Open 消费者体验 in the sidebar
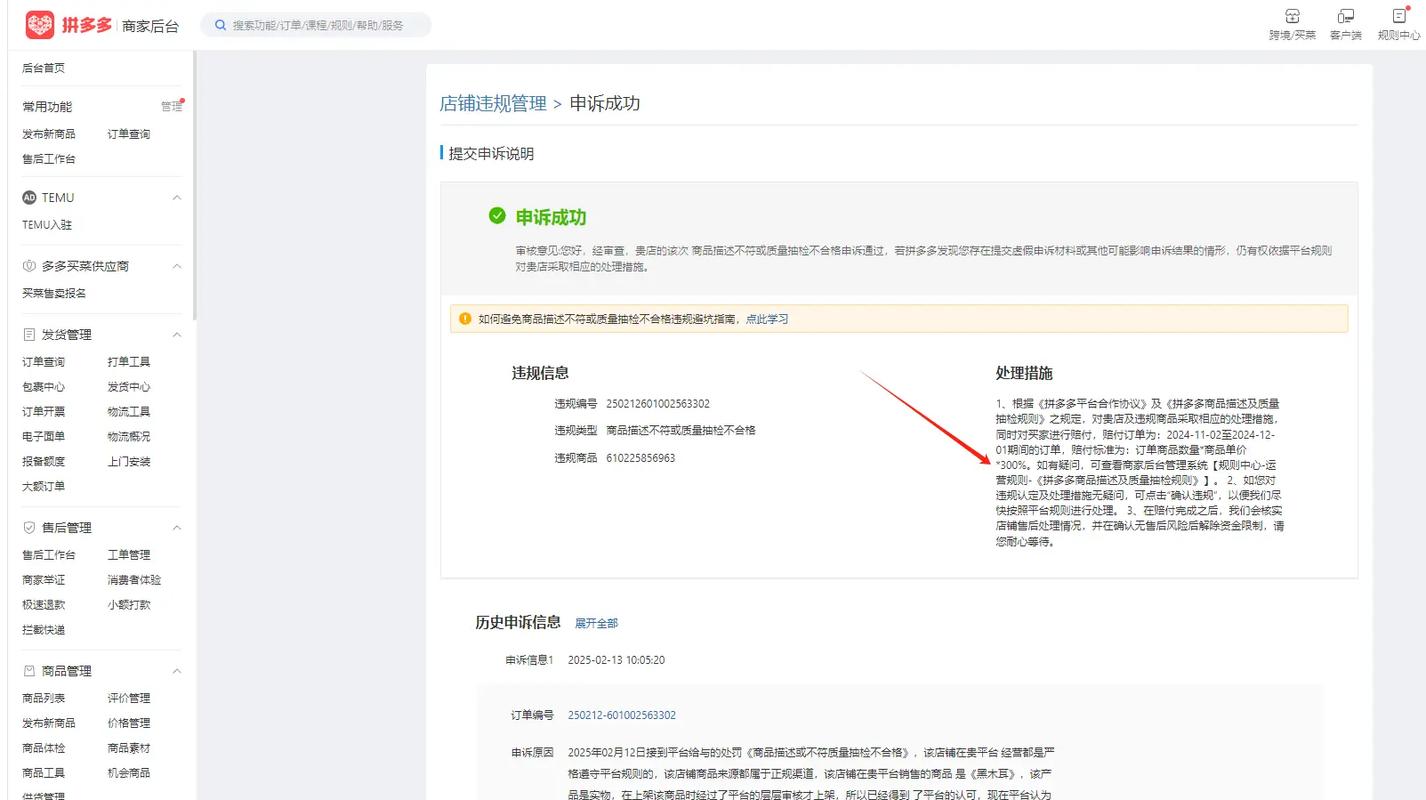This screenshot has width=1426, height=800. (134, 580)
